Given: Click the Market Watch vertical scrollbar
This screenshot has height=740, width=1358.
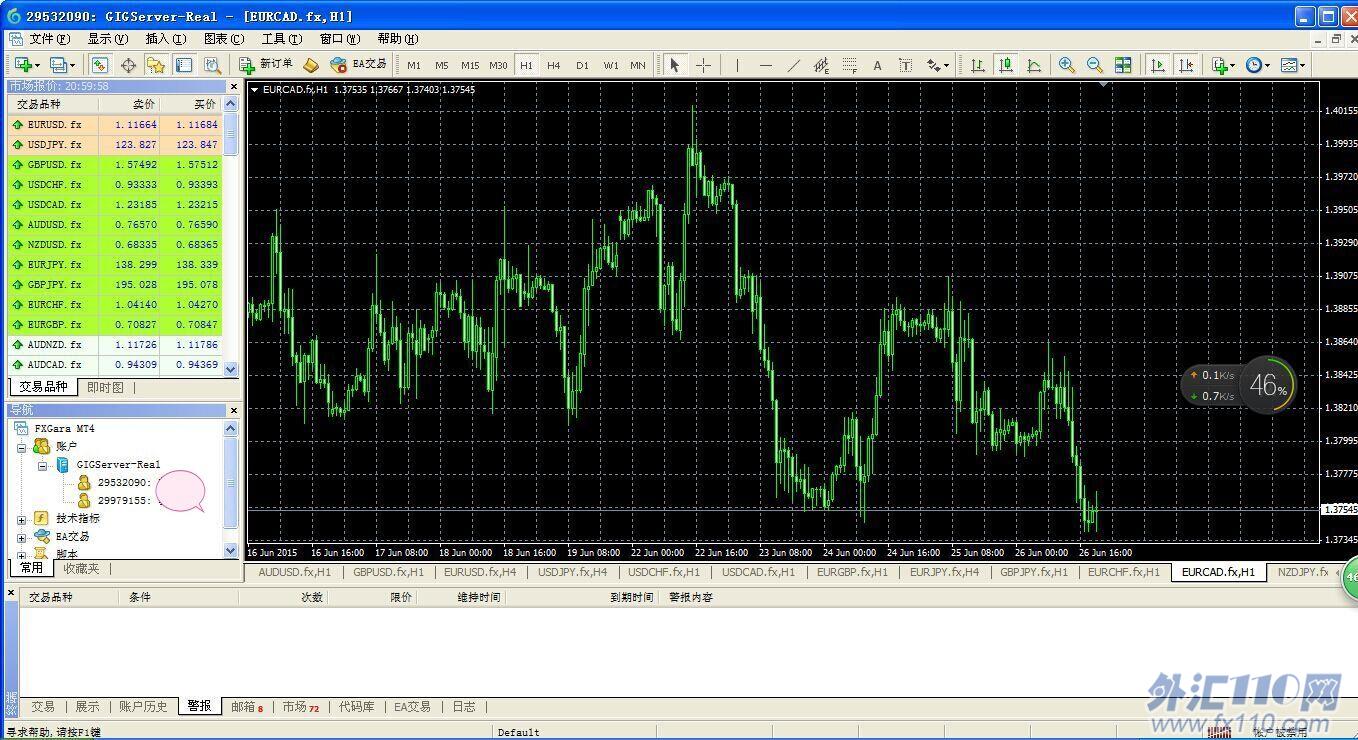Looking at the screenshot, I should [231, 236].
